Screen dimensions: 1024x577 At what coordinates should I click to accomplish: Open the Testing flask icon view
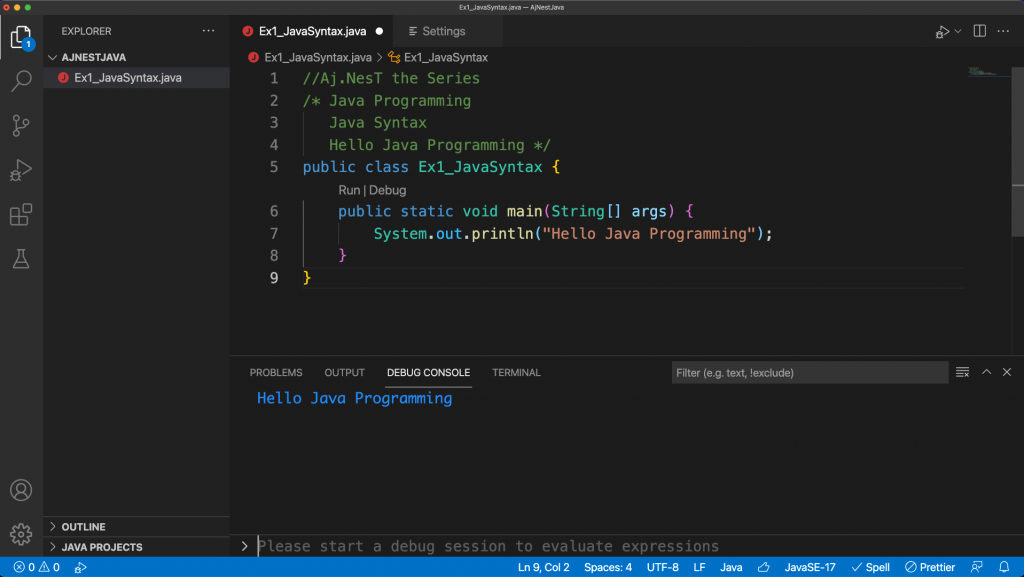click(21, 259)
